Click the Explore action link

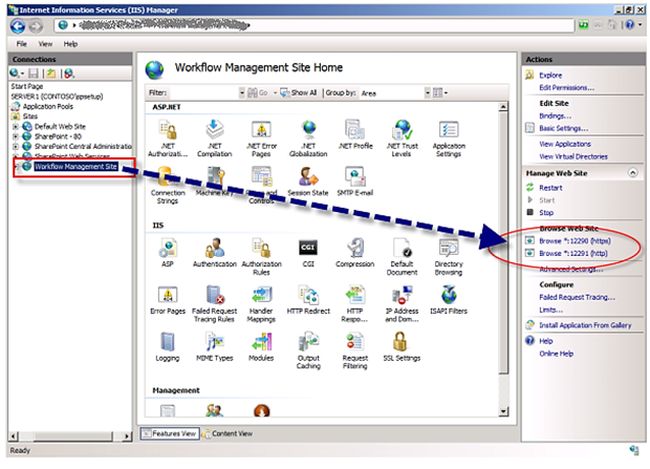point(551,75)
